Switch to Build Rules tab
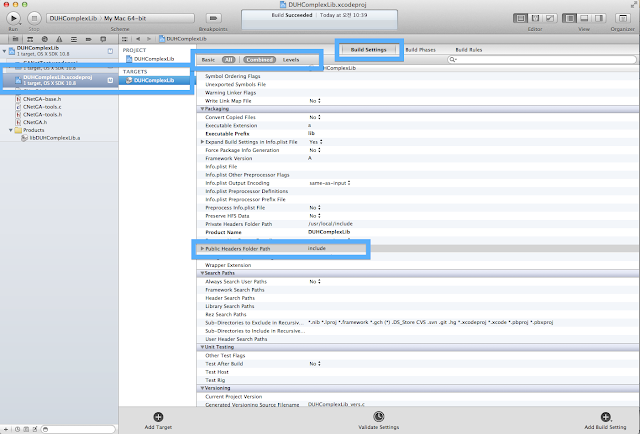The height and width of the screenshot is (434, 640). pos(469,50)
